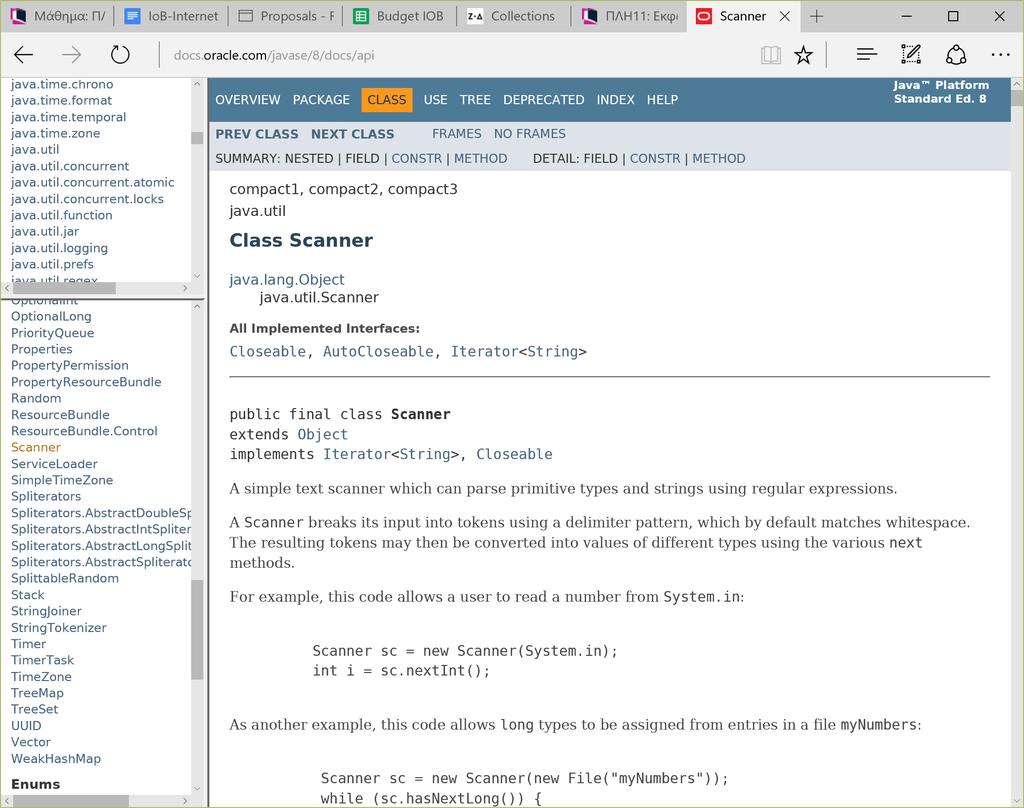Open Properties class in class list
Image resolution: width=1024 pixels, height=808 pixels.
41,349
